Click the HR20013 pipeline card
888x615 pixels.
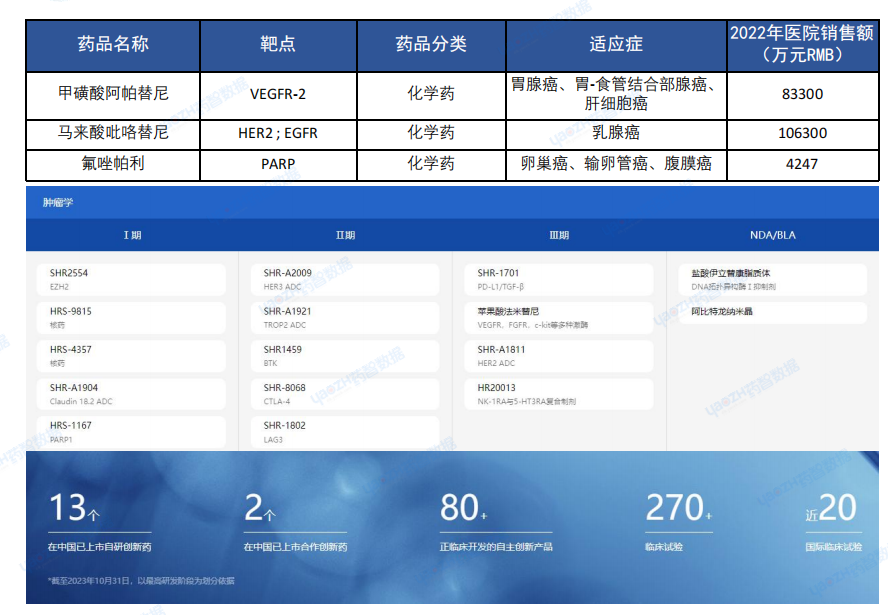click(x=560, y=393)
